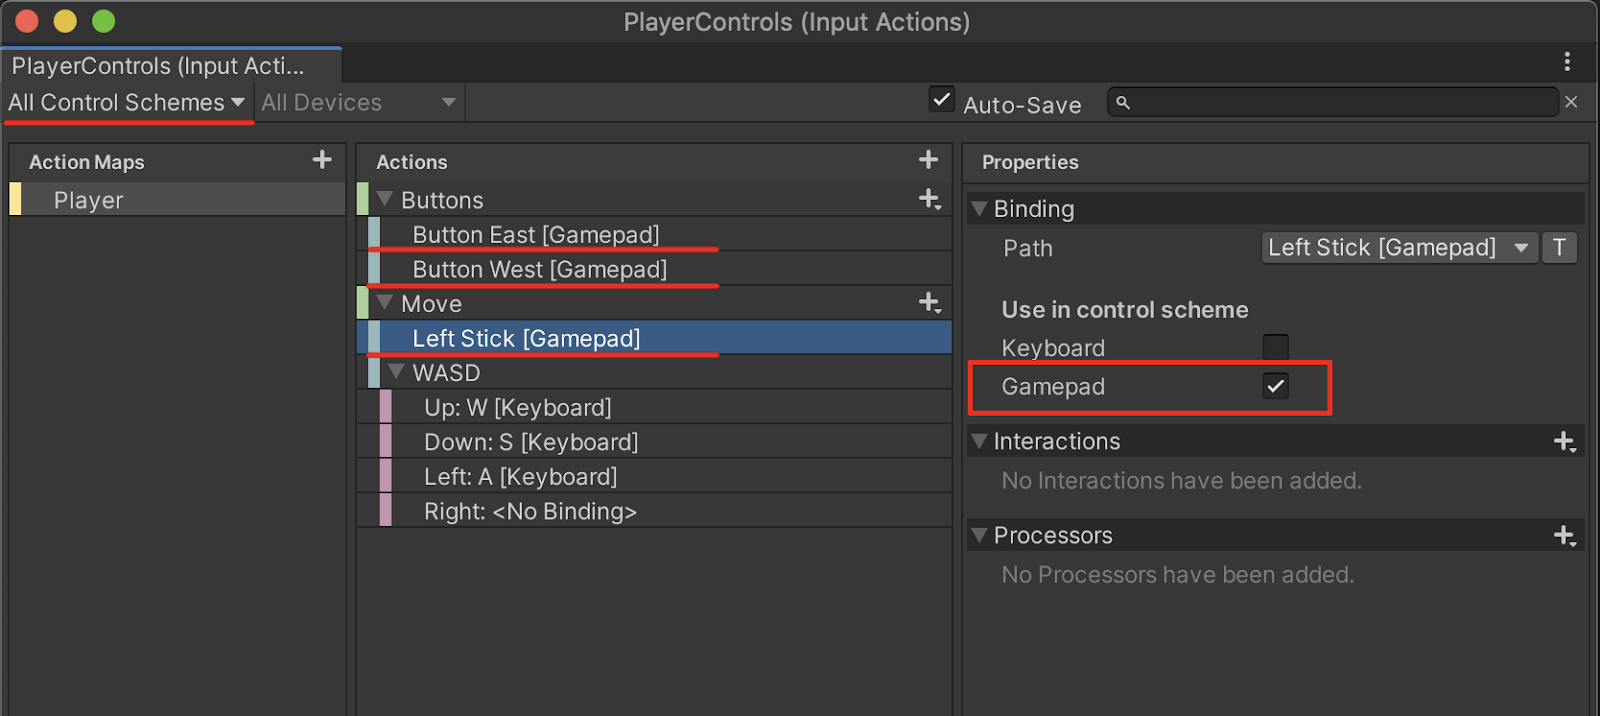Click the T text-mode path button
This screenshot has height=716, width=1600.
point(1559,248)
